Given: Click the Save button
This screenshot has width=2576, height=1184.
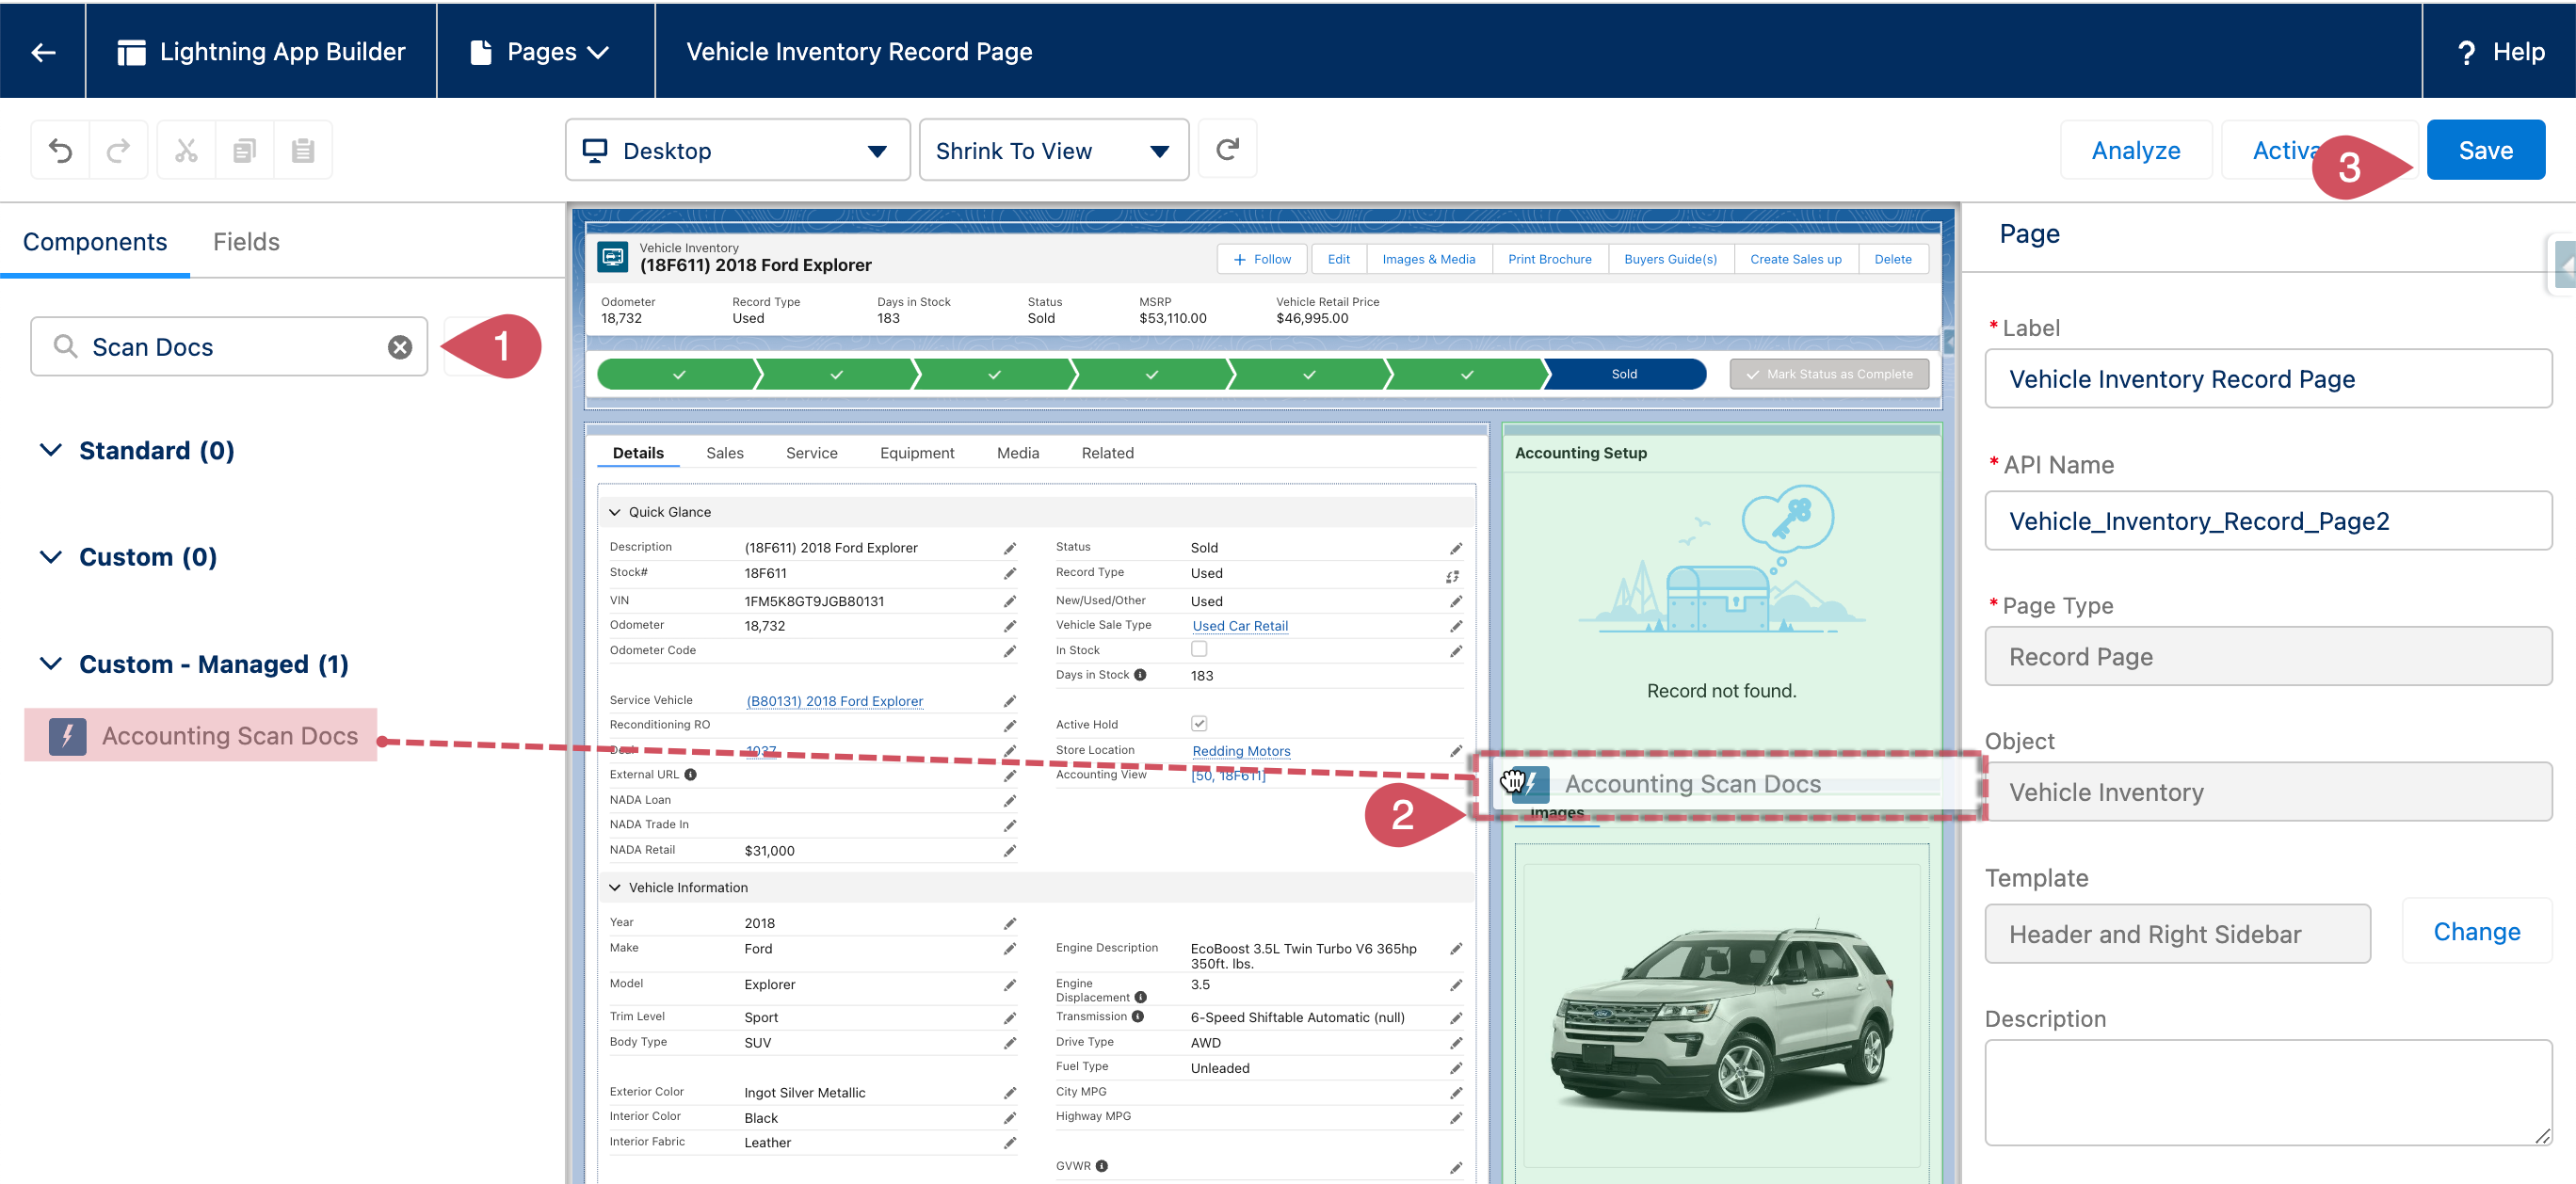Looking at the screenshot, I should click(x=2485, y=150).
